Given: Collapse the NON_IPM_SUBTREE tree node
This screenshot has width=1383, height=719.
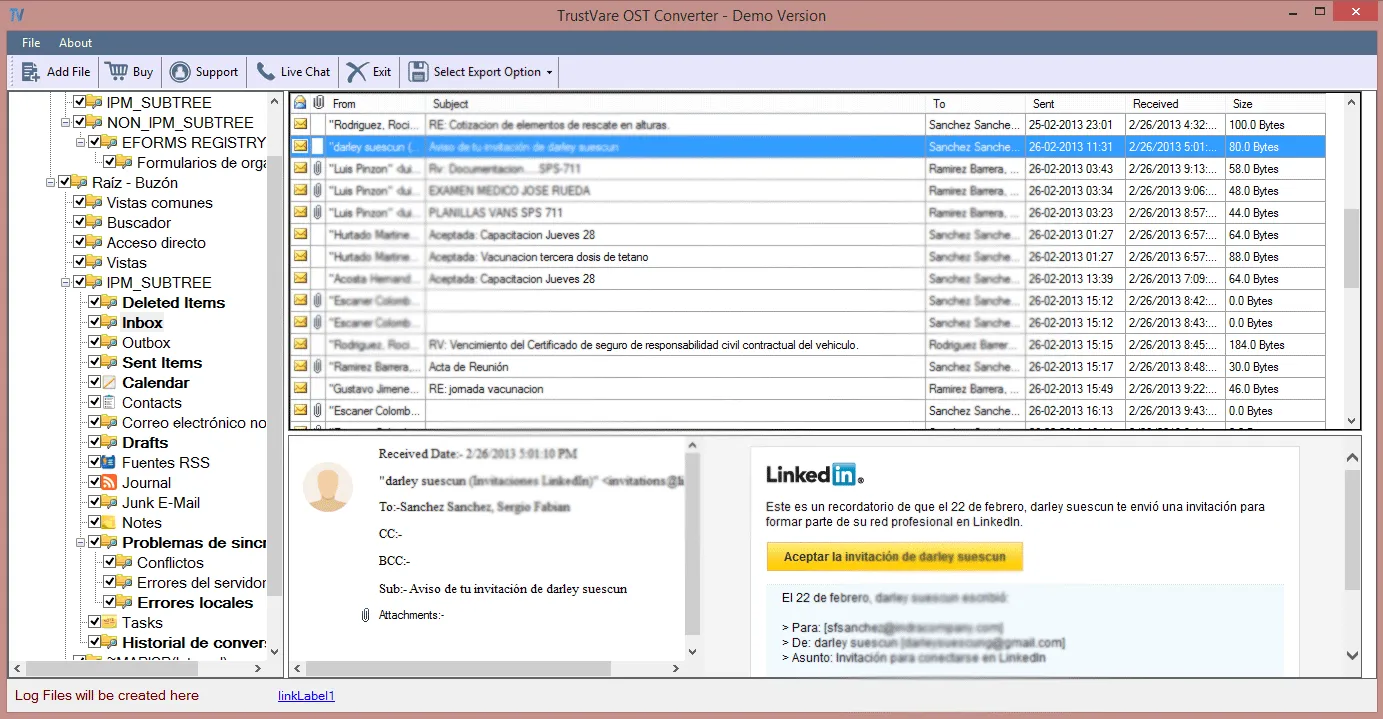Looking at the screenshot, I should tap(64, 122).
